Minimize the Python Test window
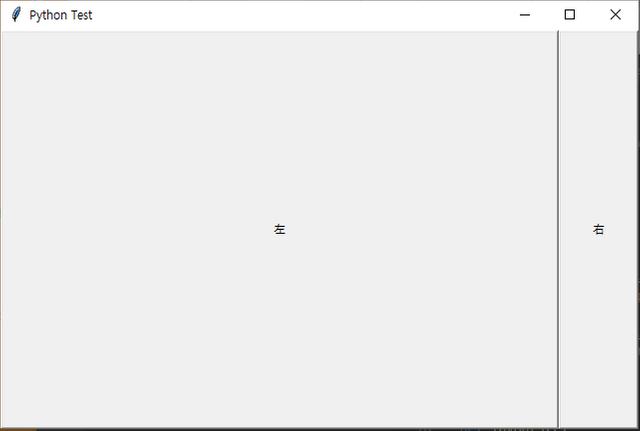This screenshot has height=431, width=640. click(x=525, y=15)
